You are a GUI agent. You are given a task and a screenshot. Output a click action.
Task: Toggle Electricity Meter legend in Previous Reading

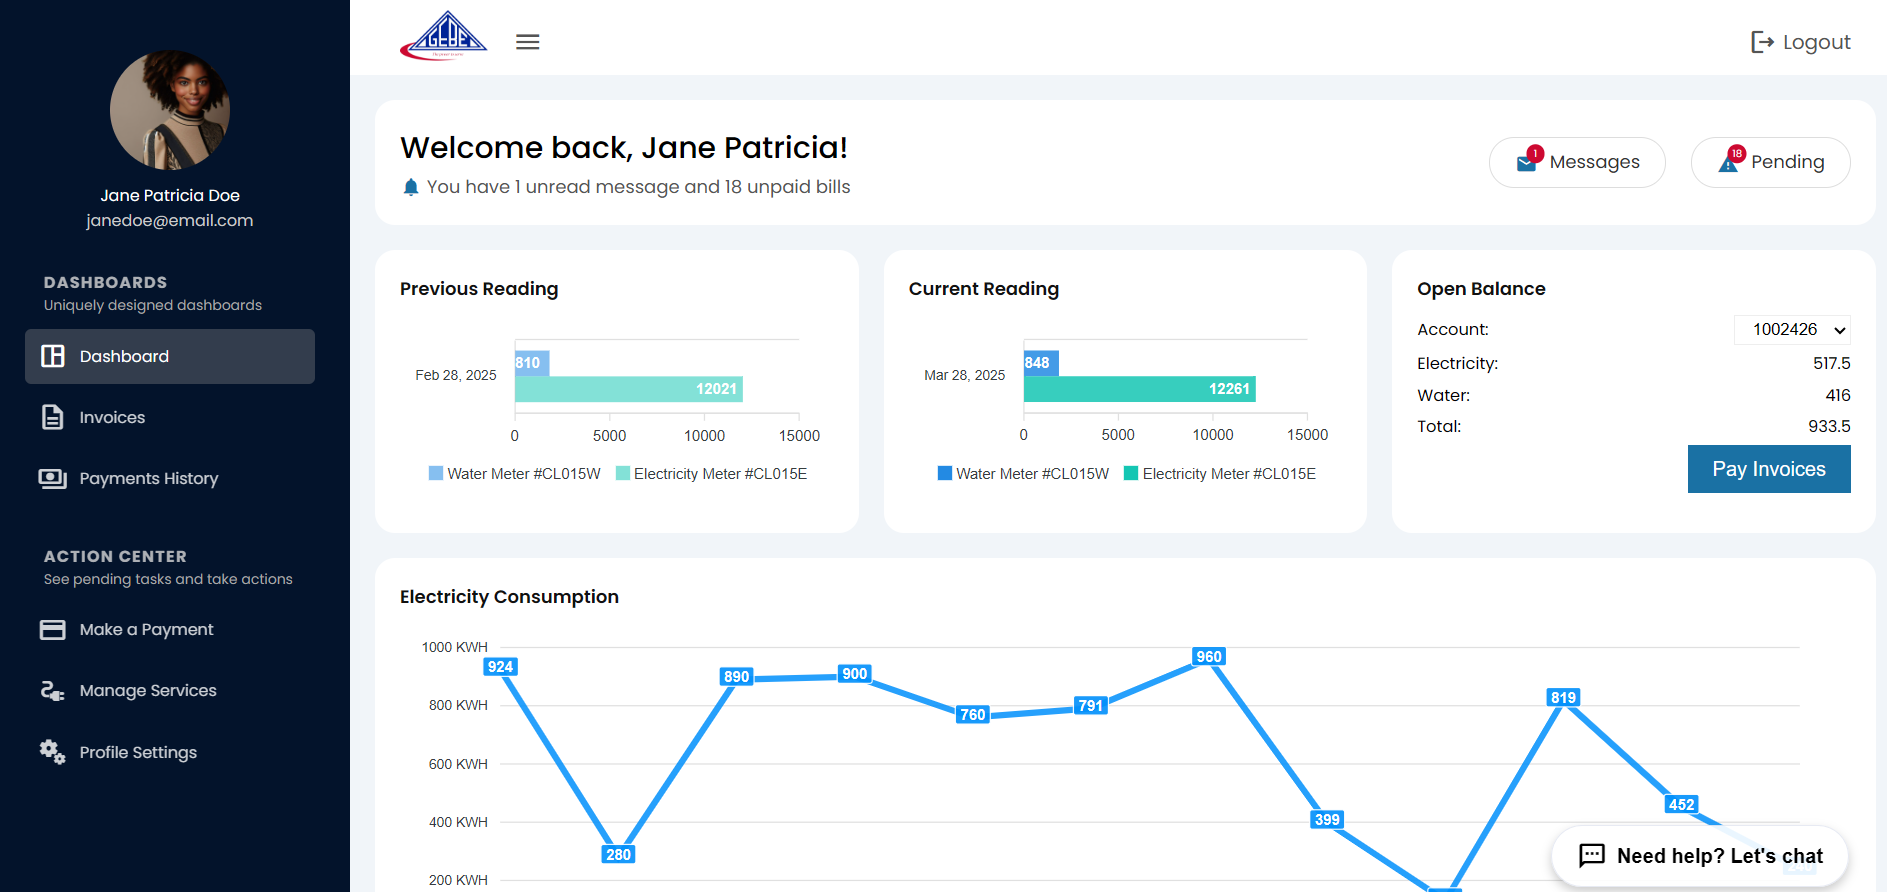click(711, 474)
